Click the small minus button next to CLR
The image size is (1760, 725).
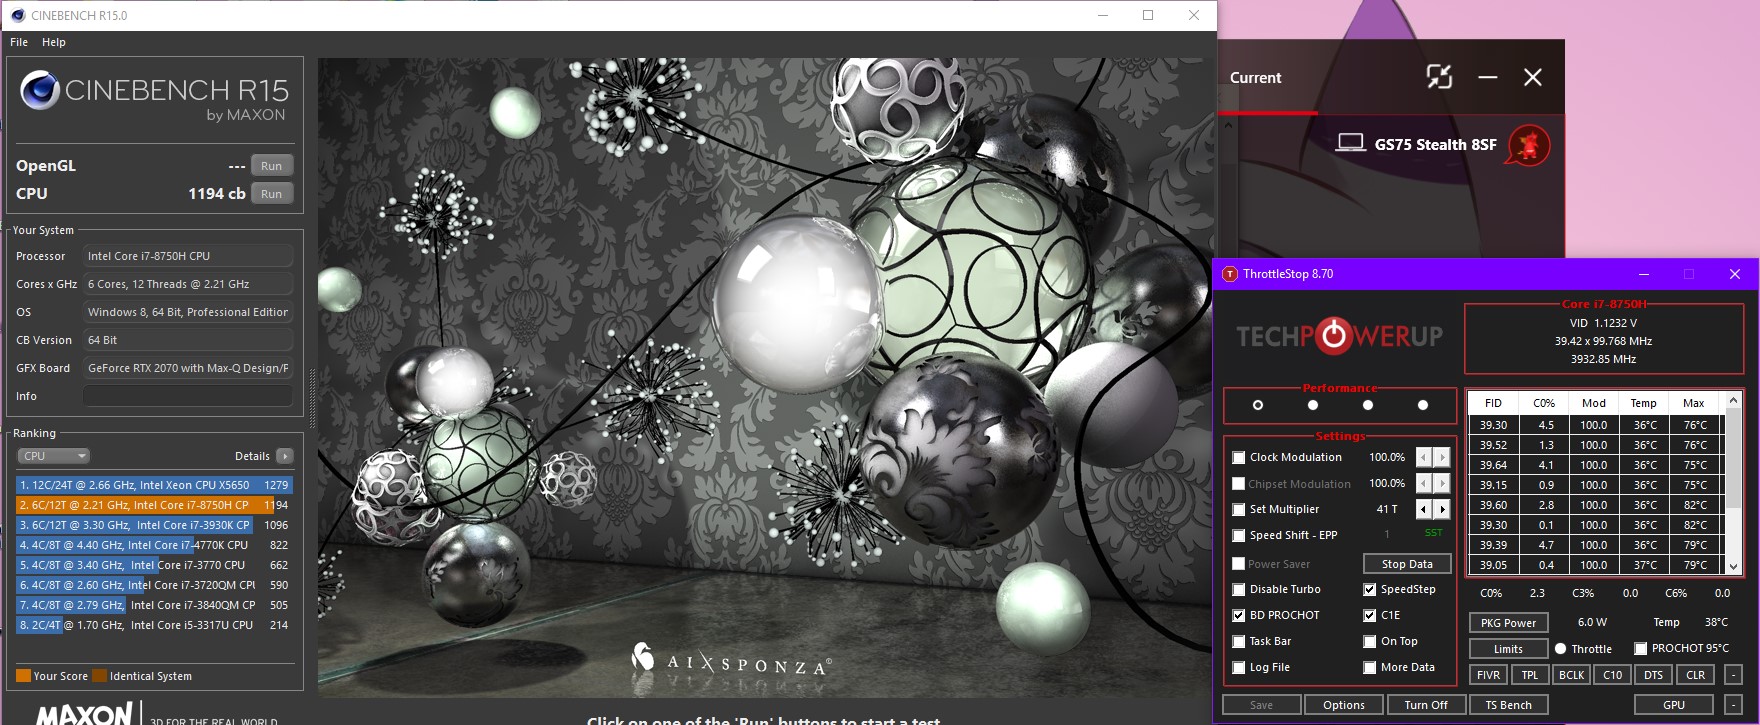(1733, 675)
